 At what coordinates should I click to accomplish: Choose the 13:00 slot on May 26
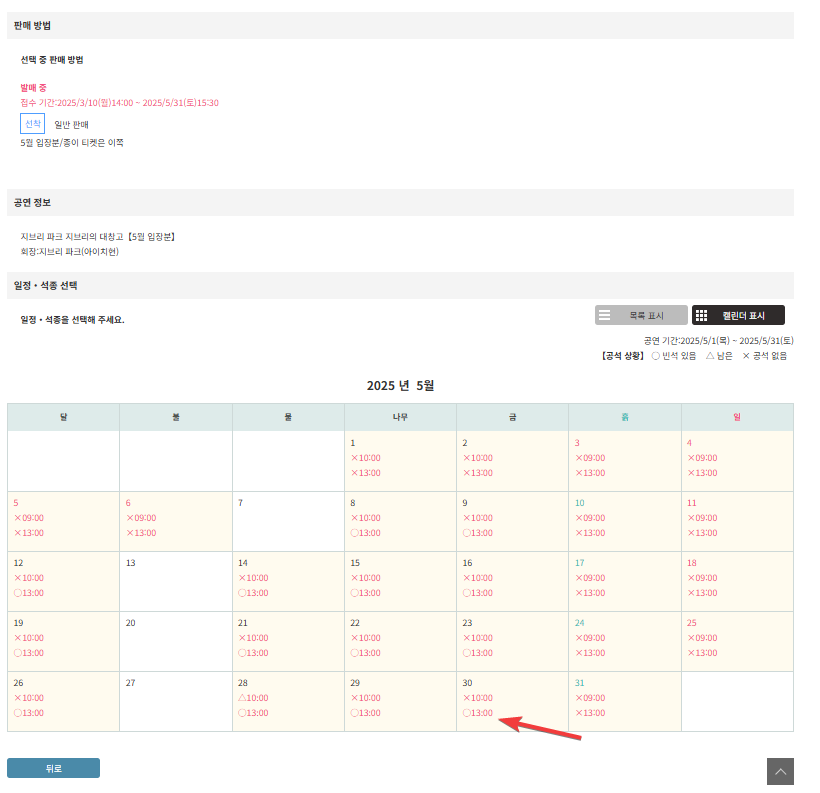pyautogui.click(x=29, y=712)
